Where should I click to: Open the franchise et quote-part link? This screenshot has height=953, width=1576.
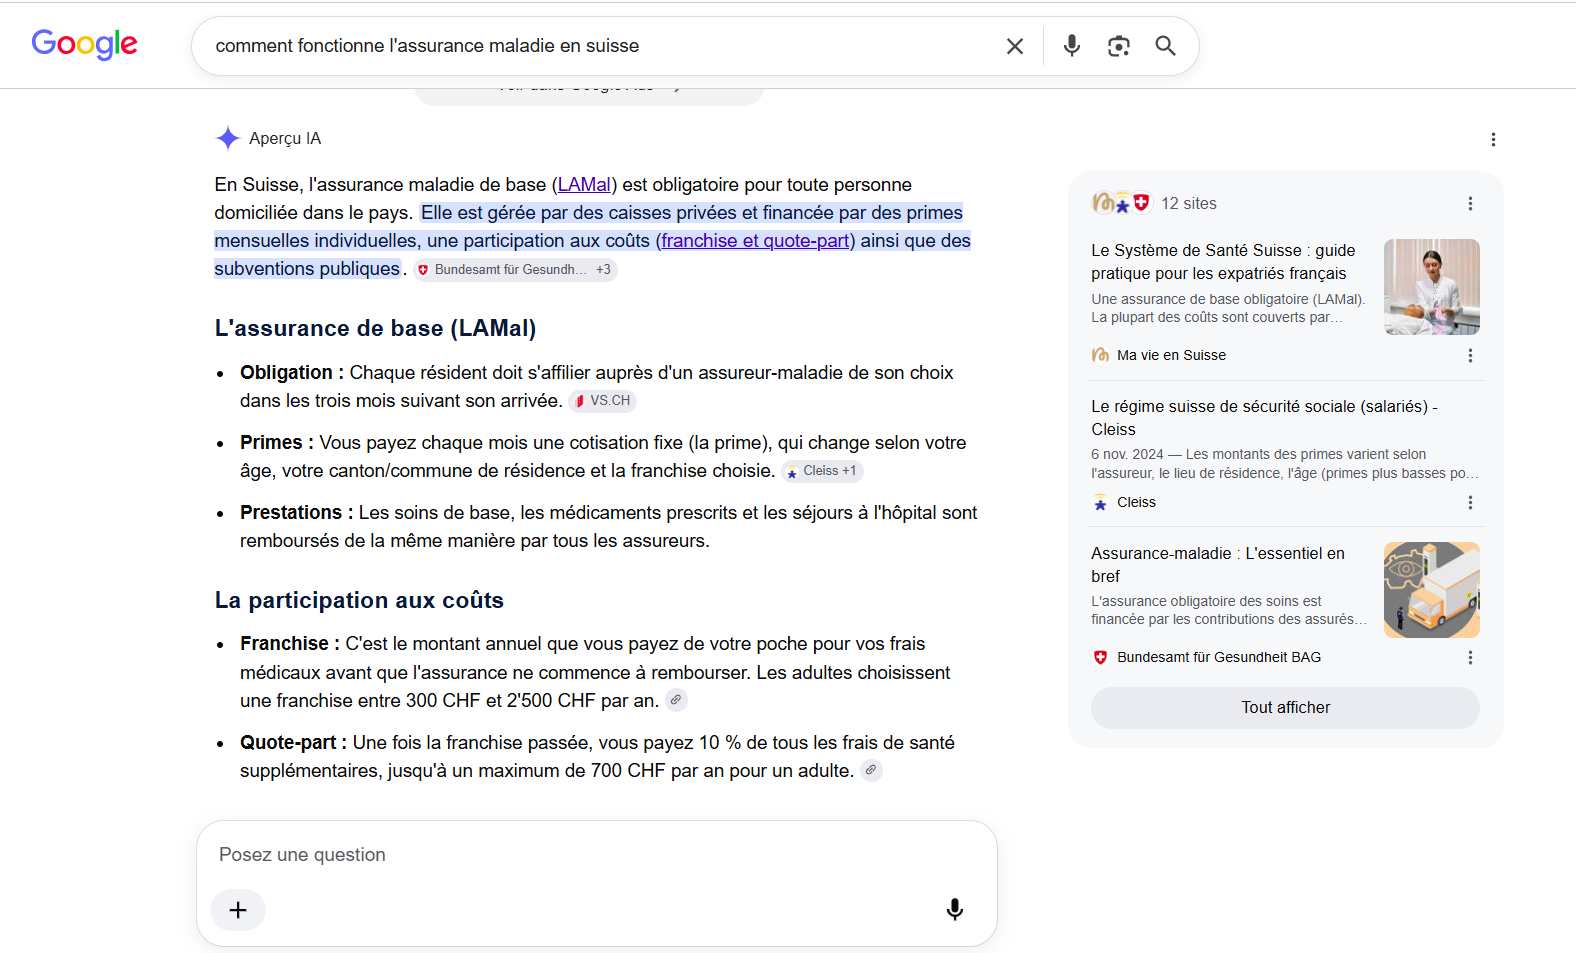(x=755, y=241)
